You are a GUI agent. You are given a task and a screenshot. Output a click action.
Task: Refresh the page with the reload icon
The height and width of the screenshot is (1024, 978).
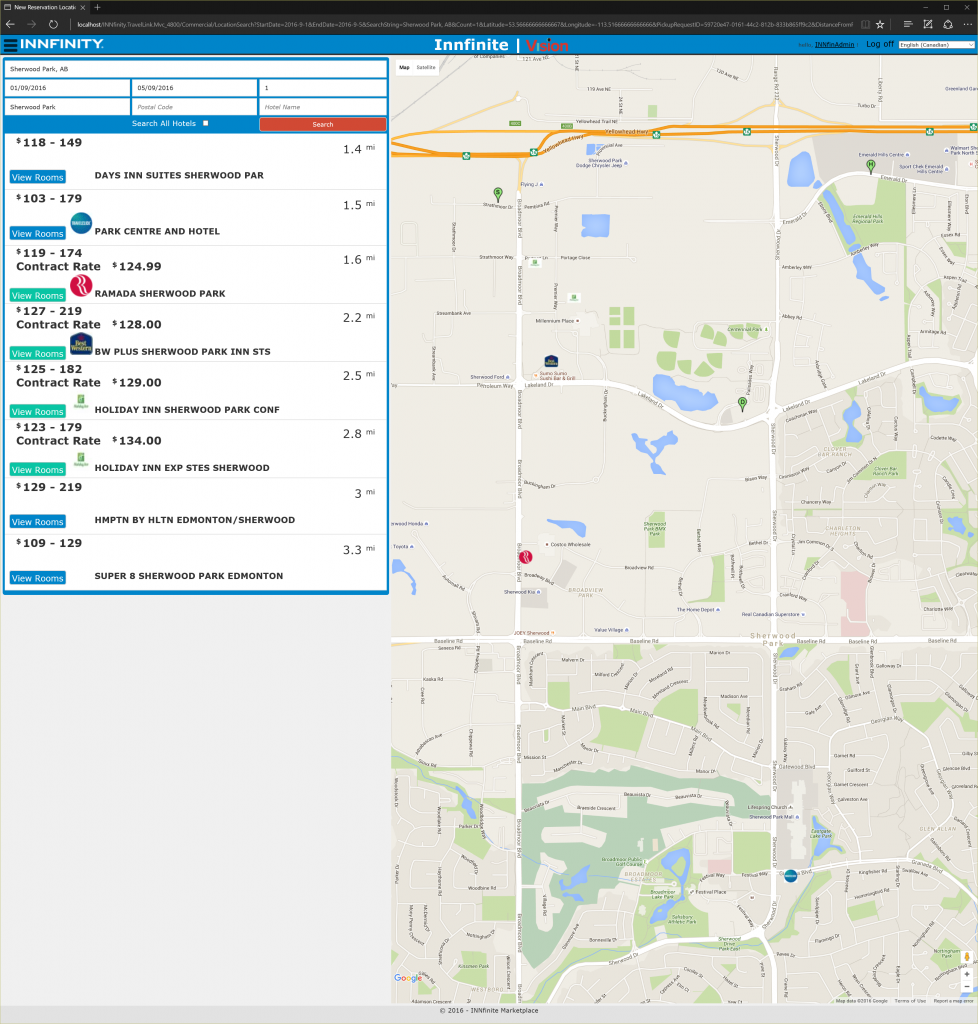(54, 24)
